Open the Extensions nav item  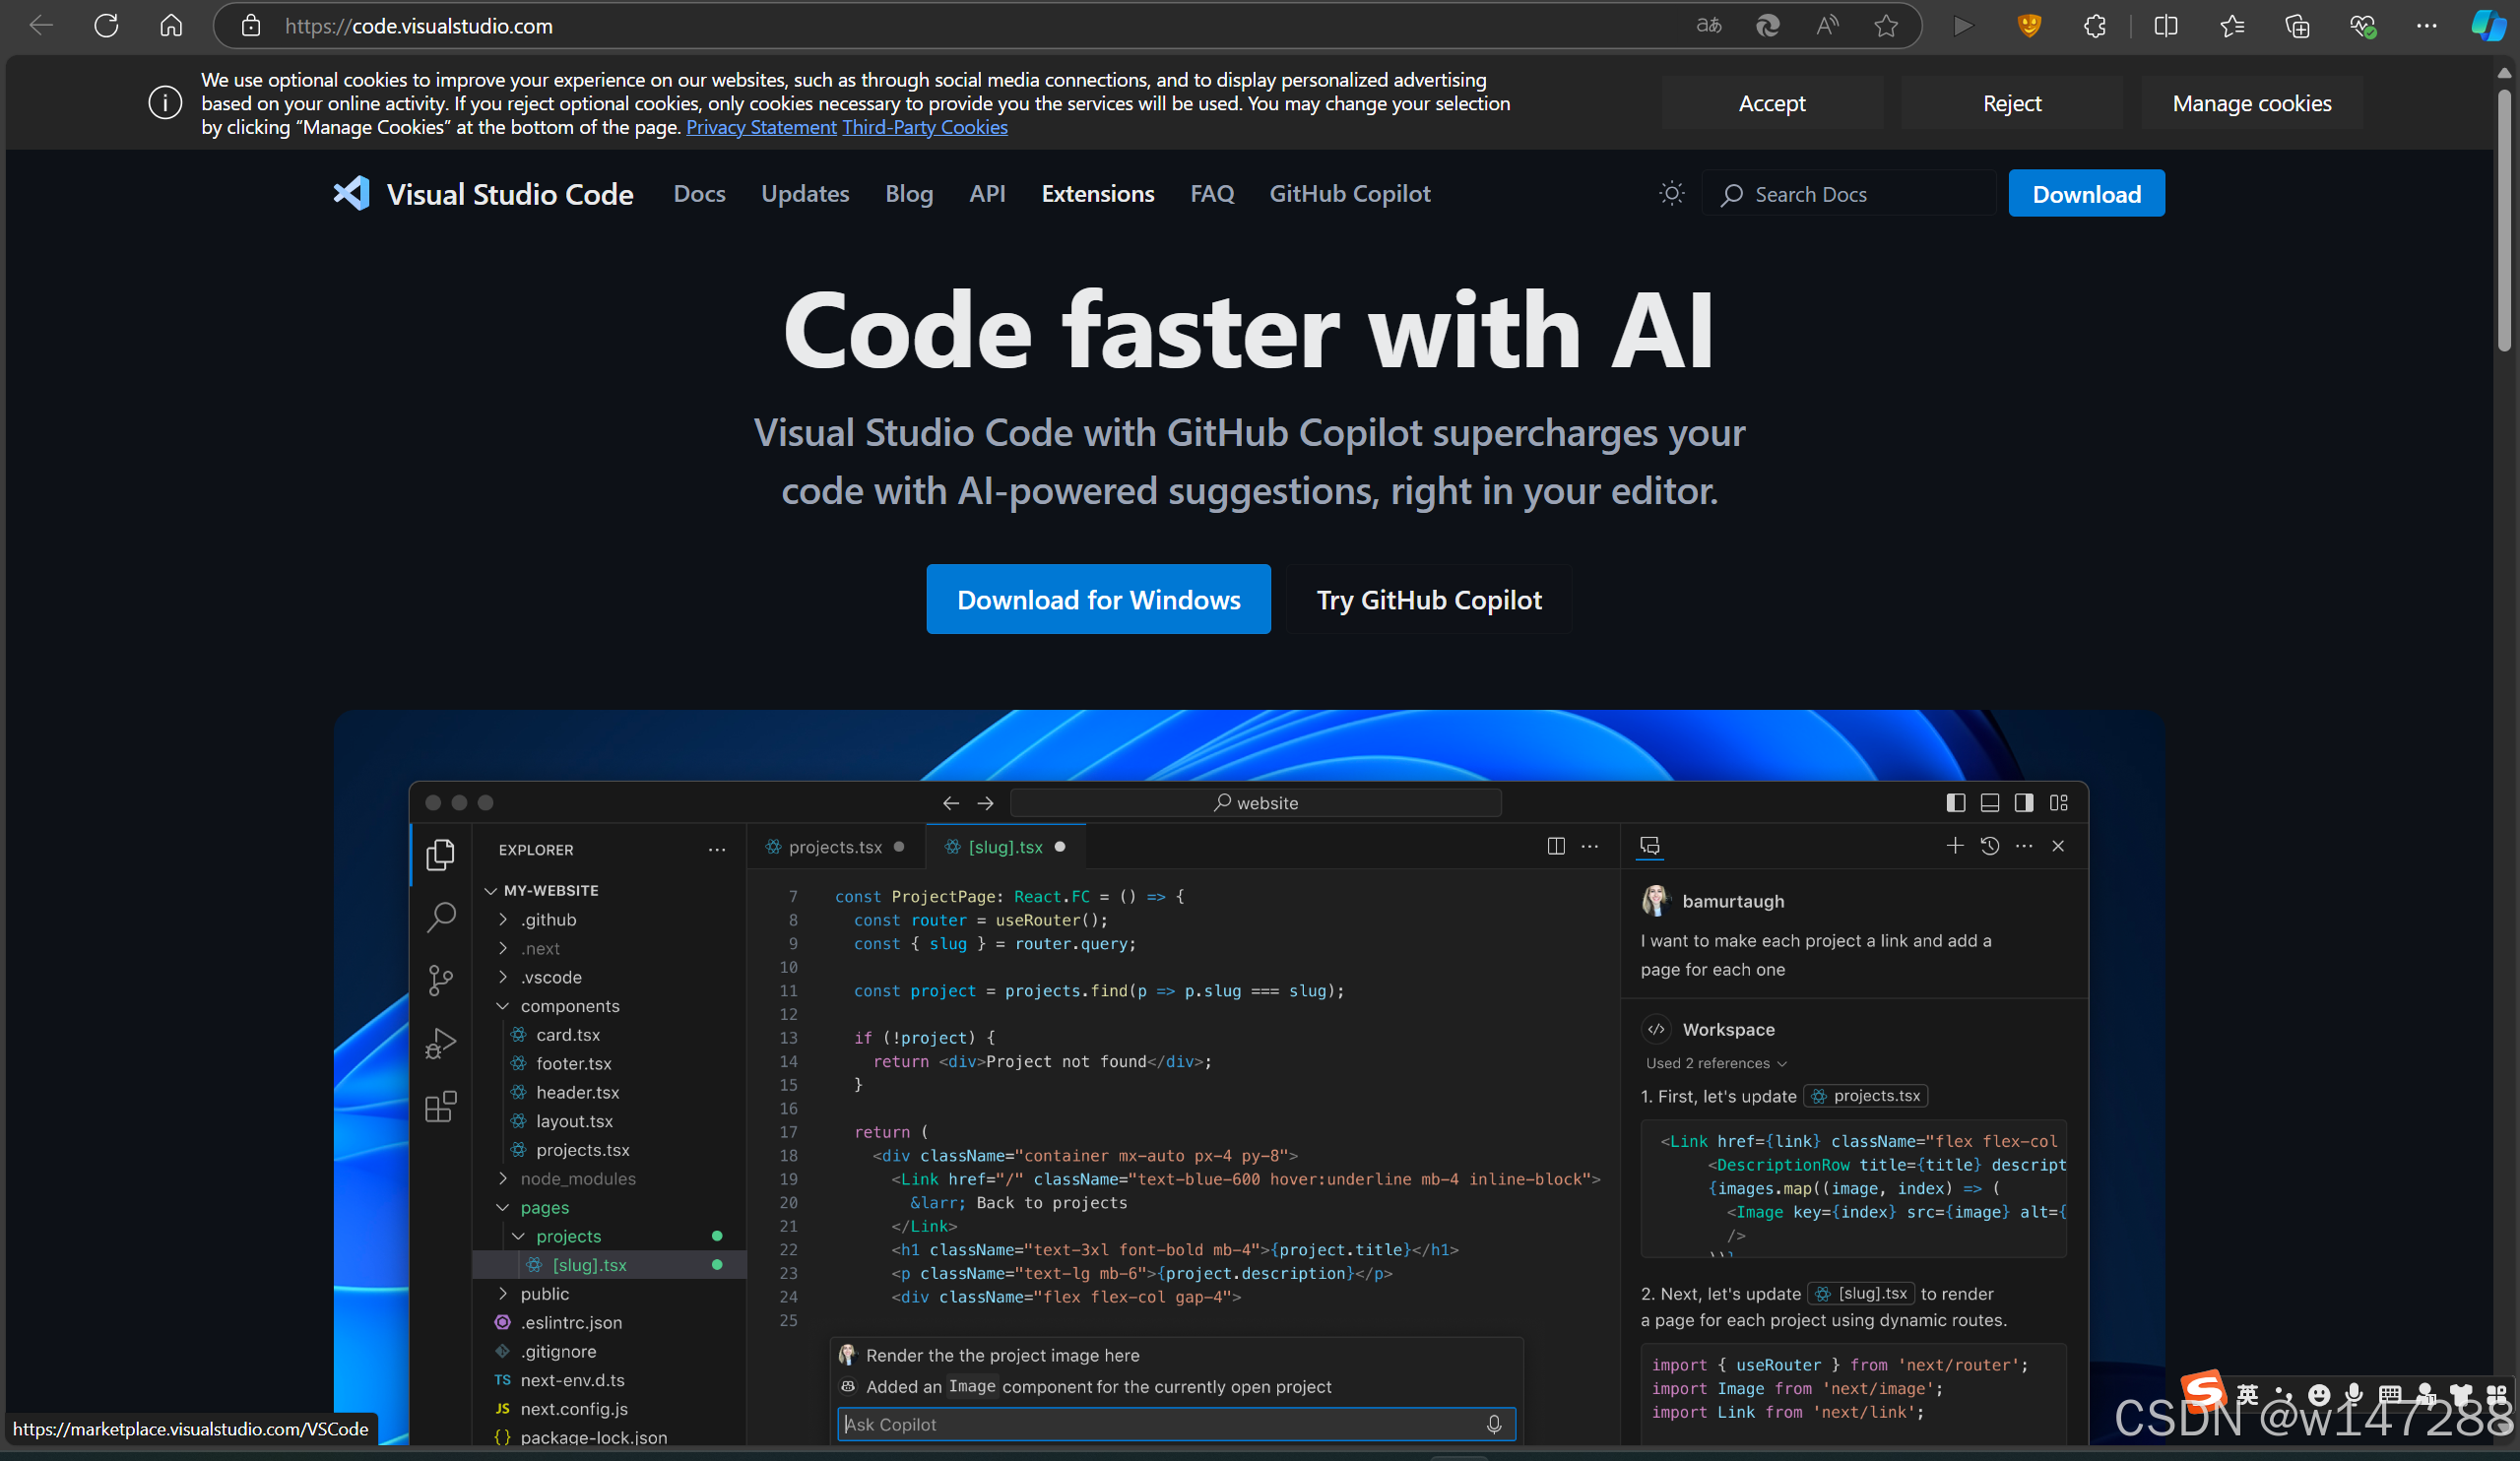coord(1097,193)
